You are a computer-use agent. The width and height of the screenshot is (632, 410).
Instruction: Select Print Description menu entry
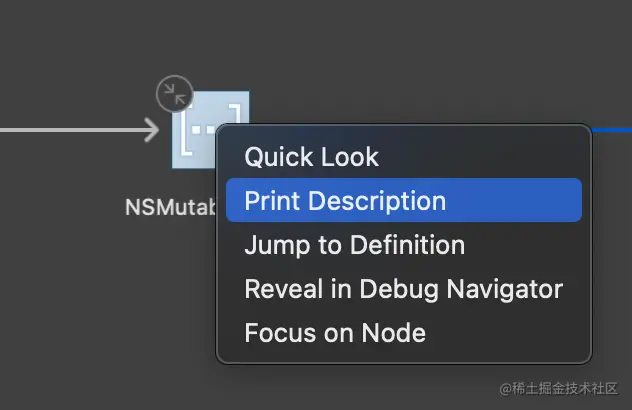[345, 200]
